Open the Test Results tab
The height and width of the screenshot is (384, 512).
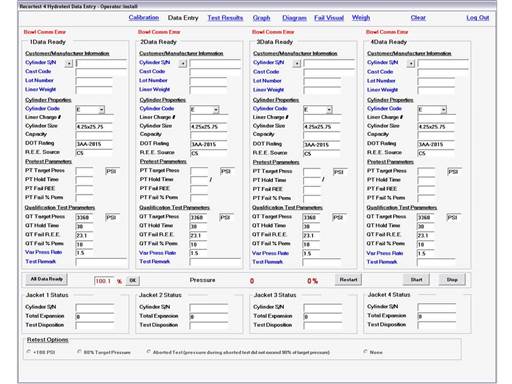coord(225,18)
